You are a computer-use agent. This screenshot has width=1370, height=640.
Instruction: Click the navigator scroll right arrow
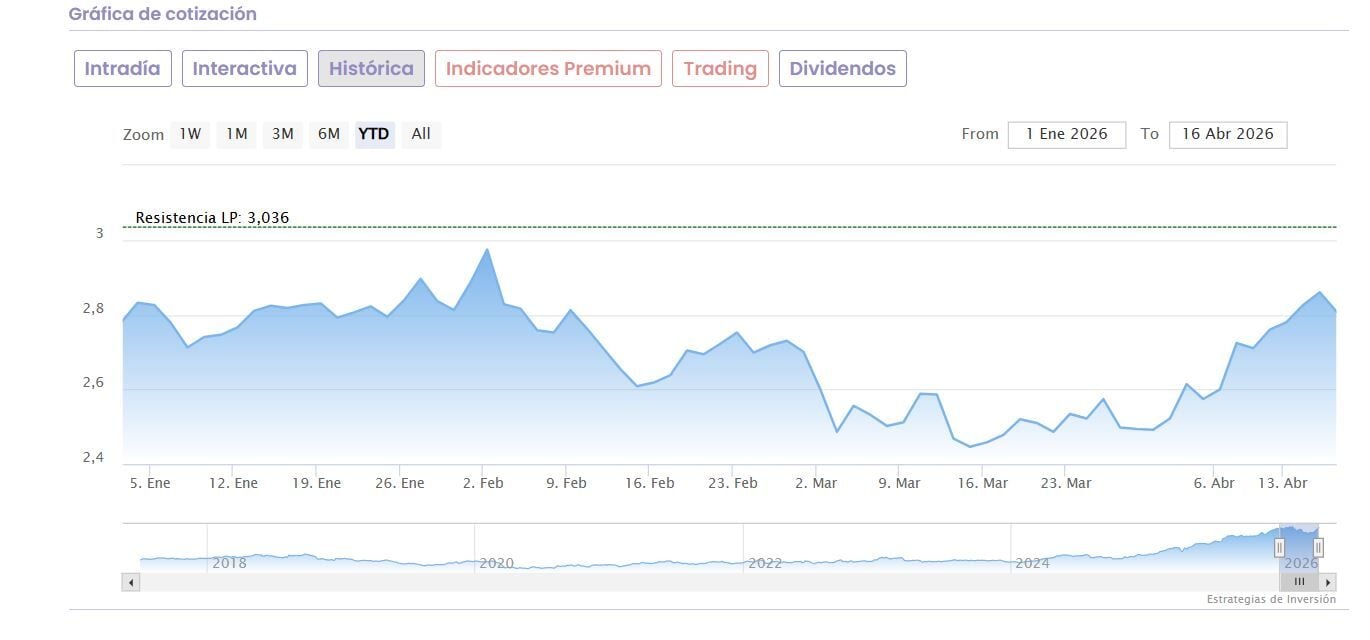pos(1328,582)
